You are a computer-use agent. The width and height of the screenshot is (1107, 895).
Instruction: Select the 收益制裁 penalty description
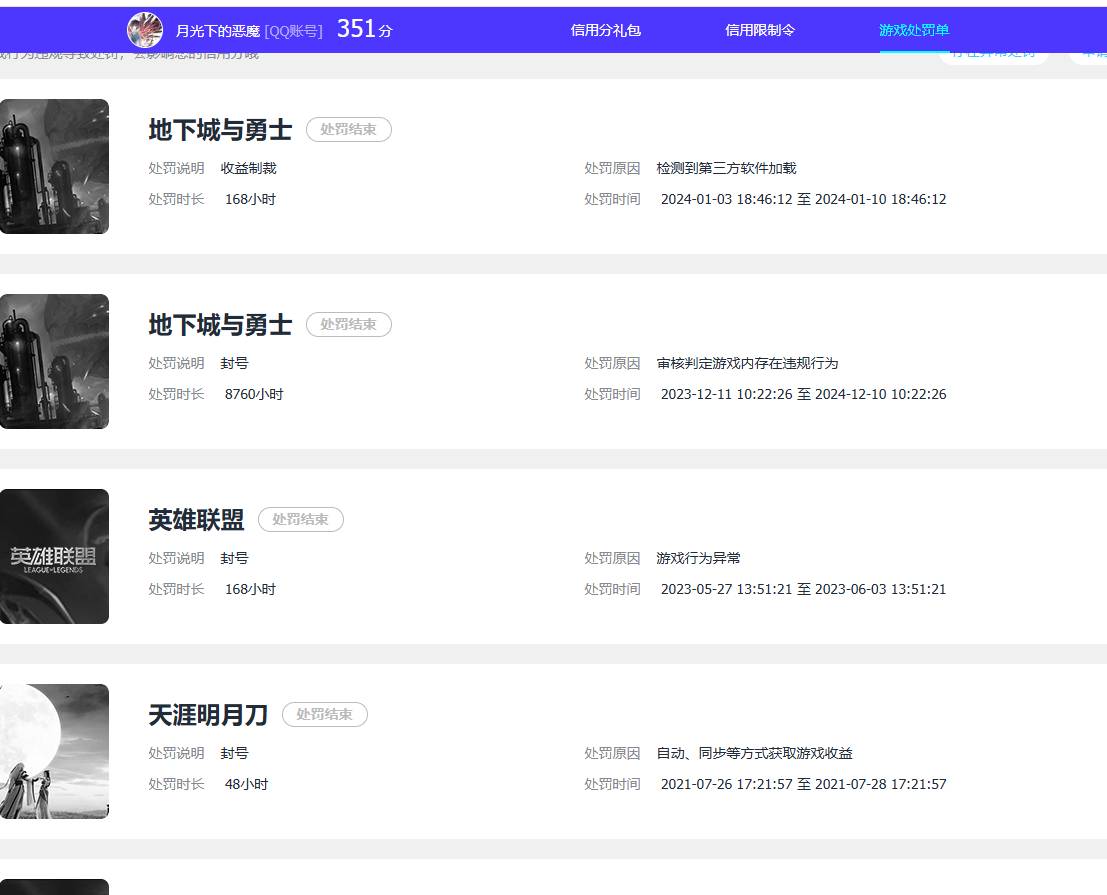click(249, 168)
